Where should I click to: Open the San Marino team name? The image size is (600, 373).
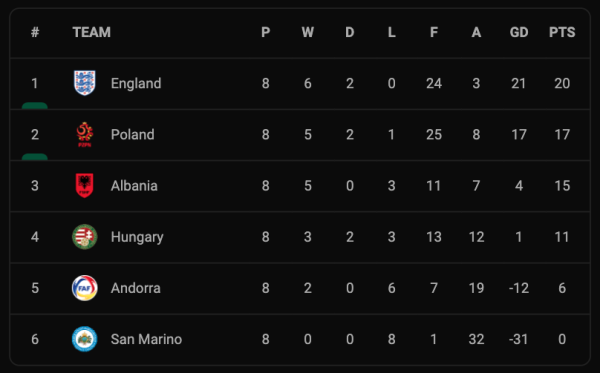pyautogui.click(x=146, y=339)
